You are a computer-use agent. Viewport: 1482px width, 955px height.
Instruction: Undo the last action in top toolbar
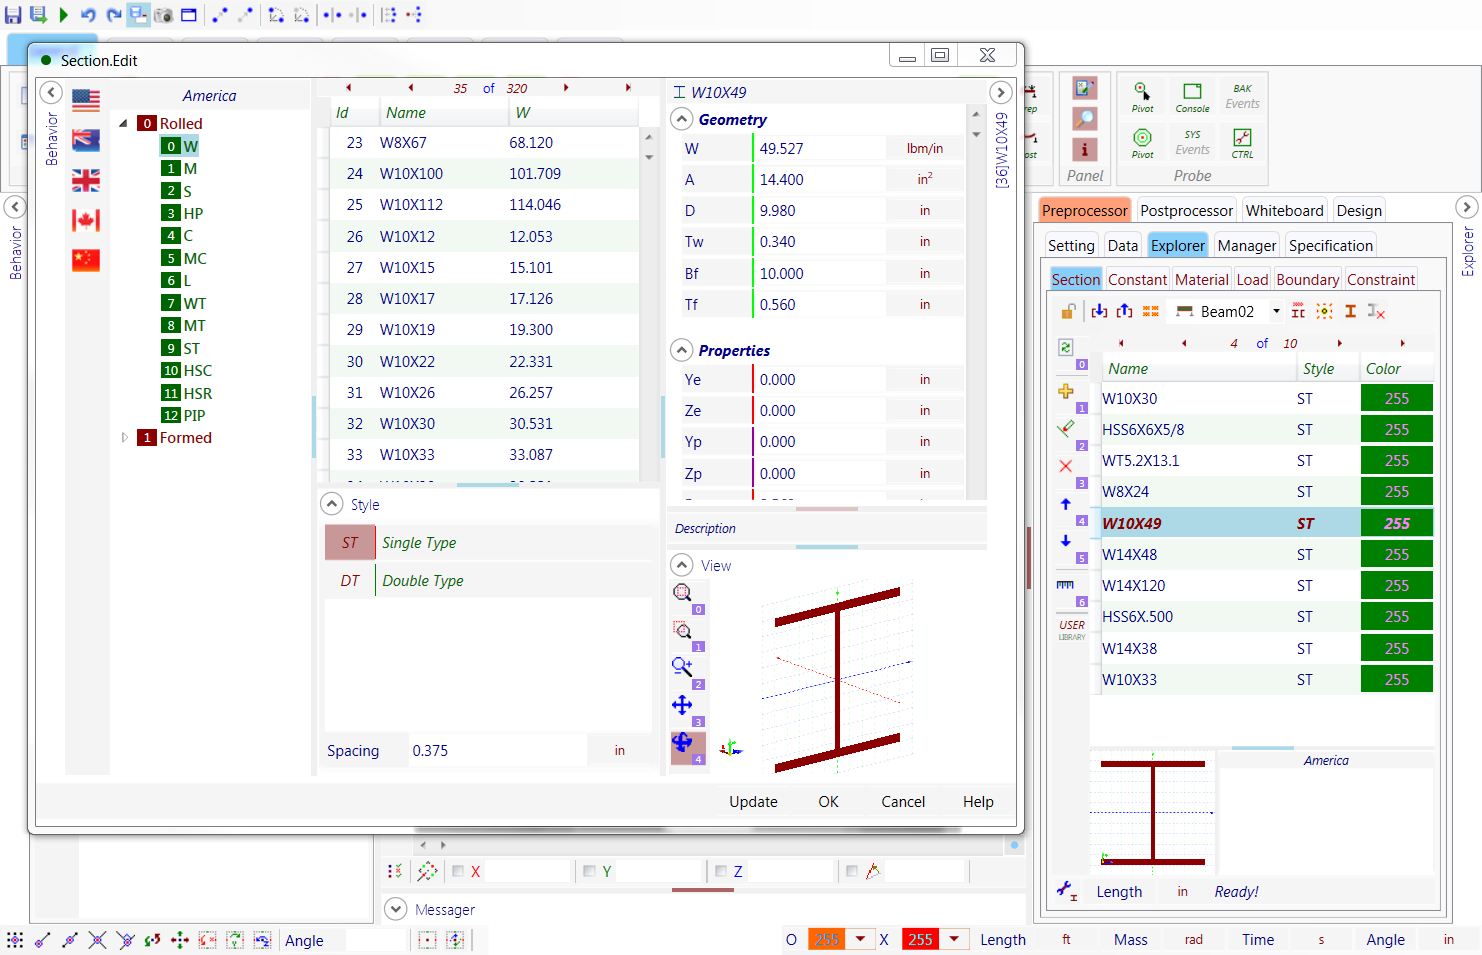pos(88,14)
